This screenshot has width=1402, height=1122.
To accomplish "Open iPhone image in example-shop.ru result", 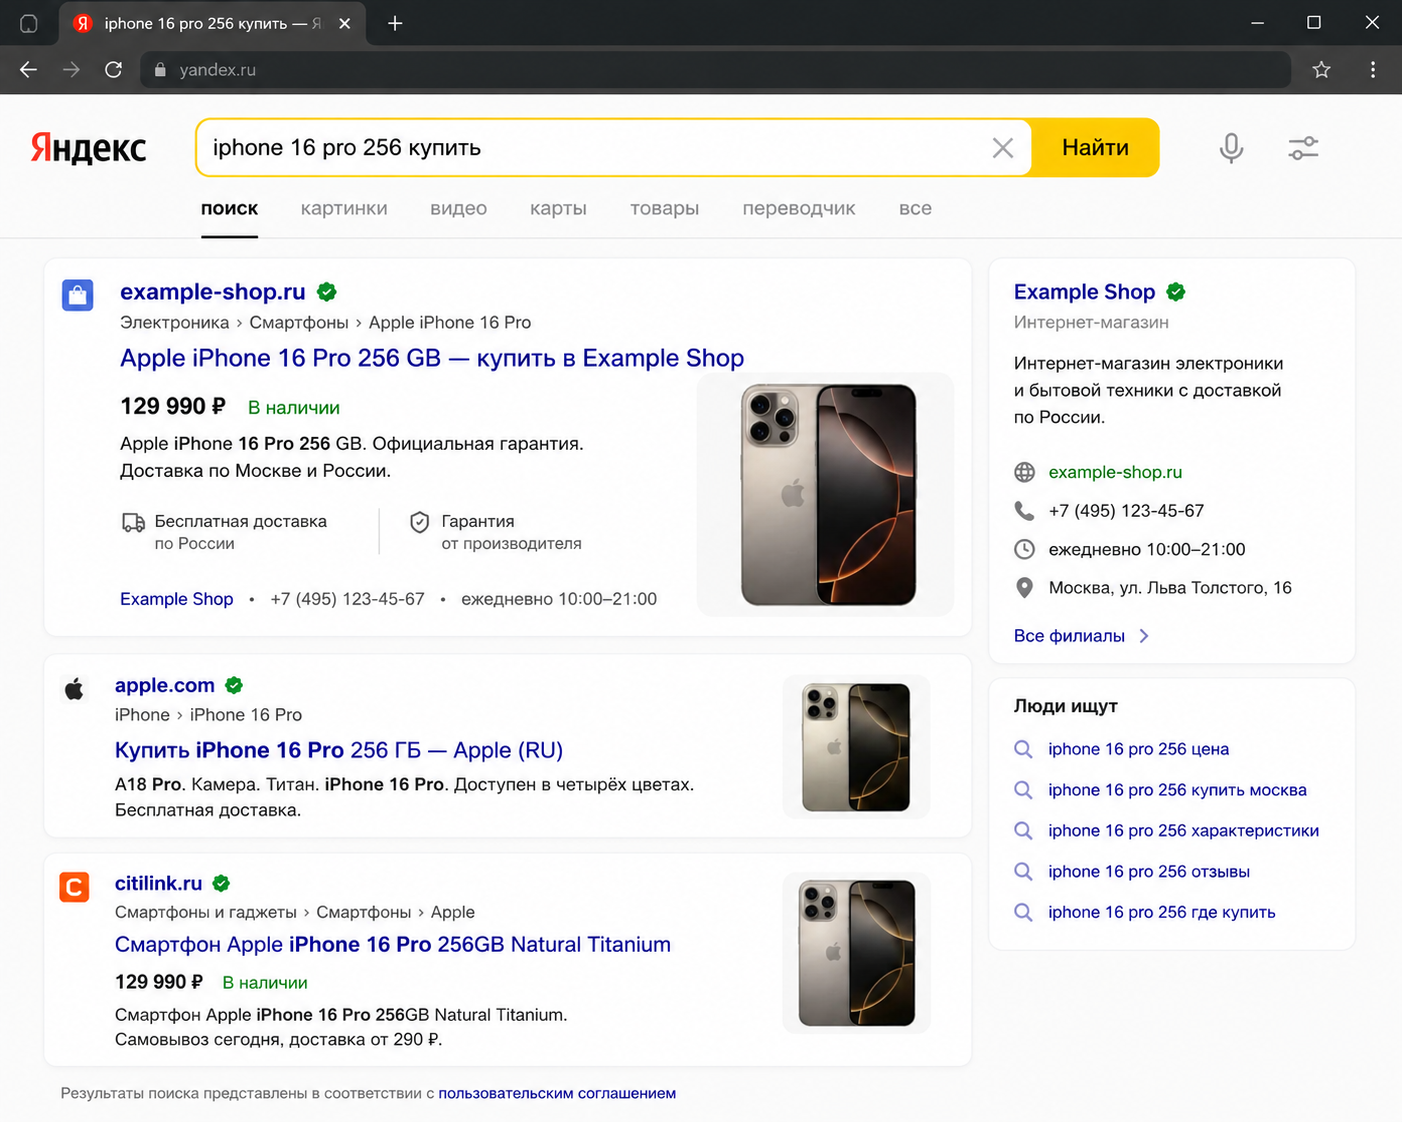I will [x=826, y=495].
